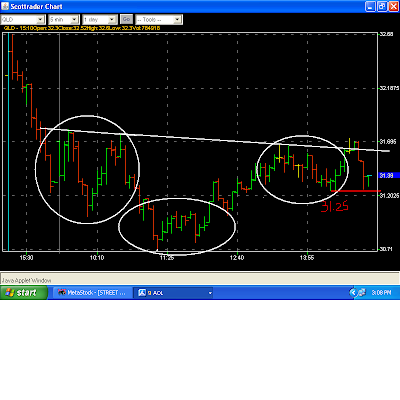Open the Windows start menu
Screen dimensions: 400x400
click(x=23, y=293)
